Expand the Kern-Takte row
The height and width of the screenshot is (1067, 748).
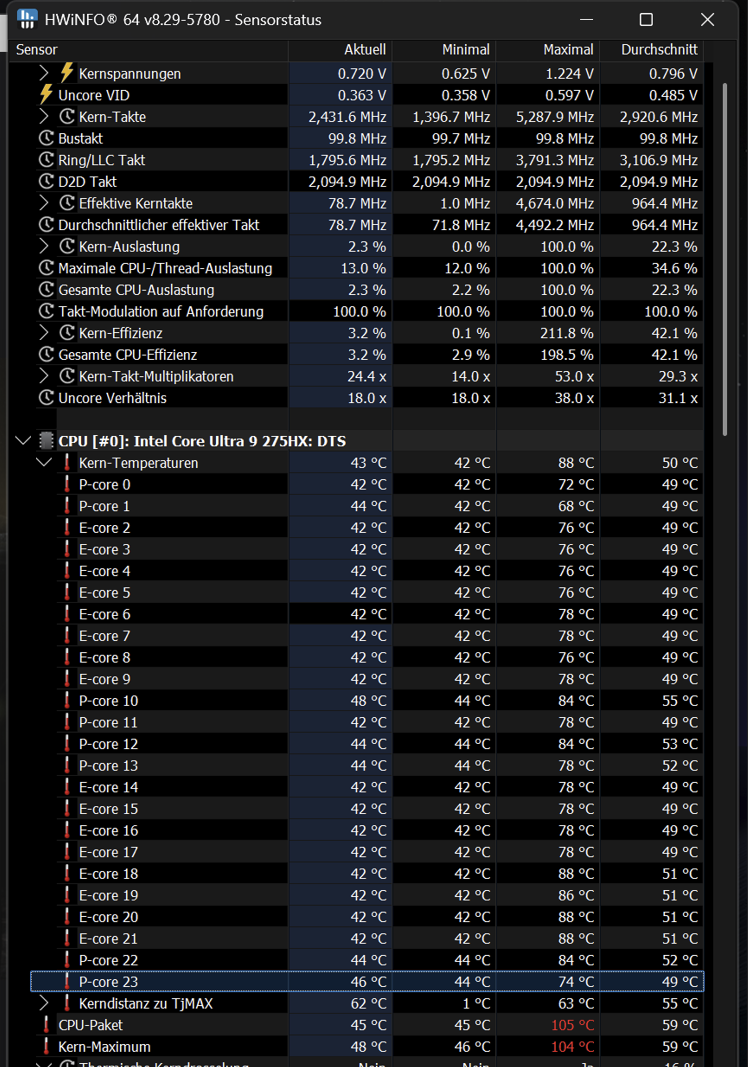pos(44,116)
